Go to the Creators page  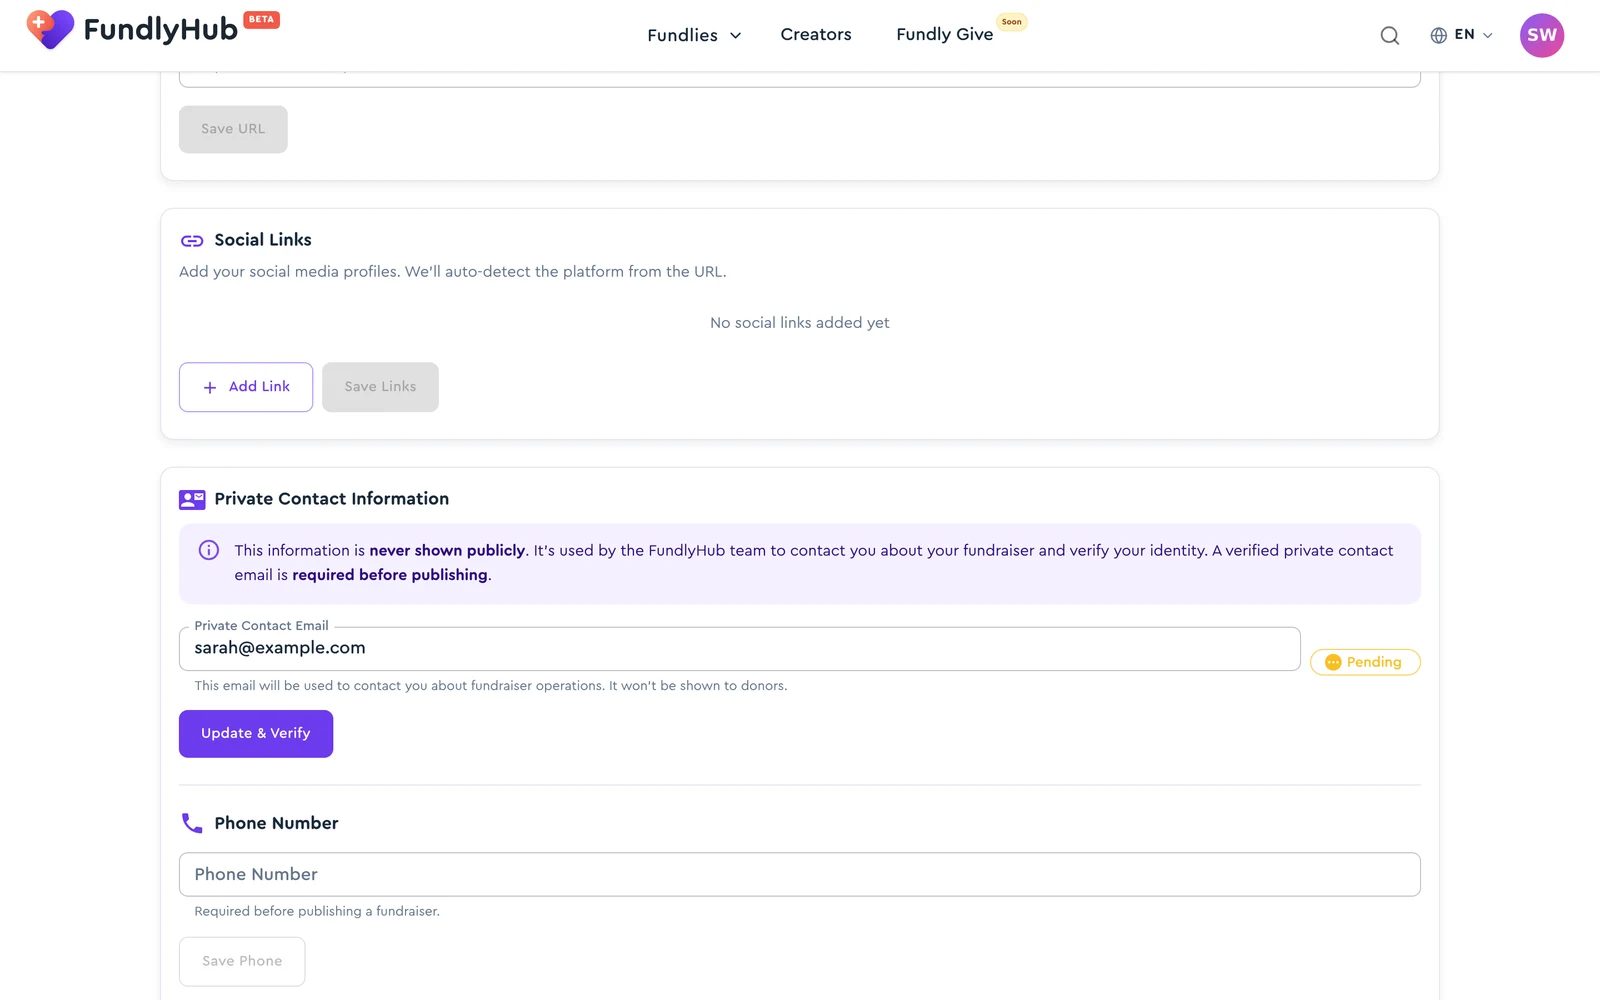click(x=816, y=34)
